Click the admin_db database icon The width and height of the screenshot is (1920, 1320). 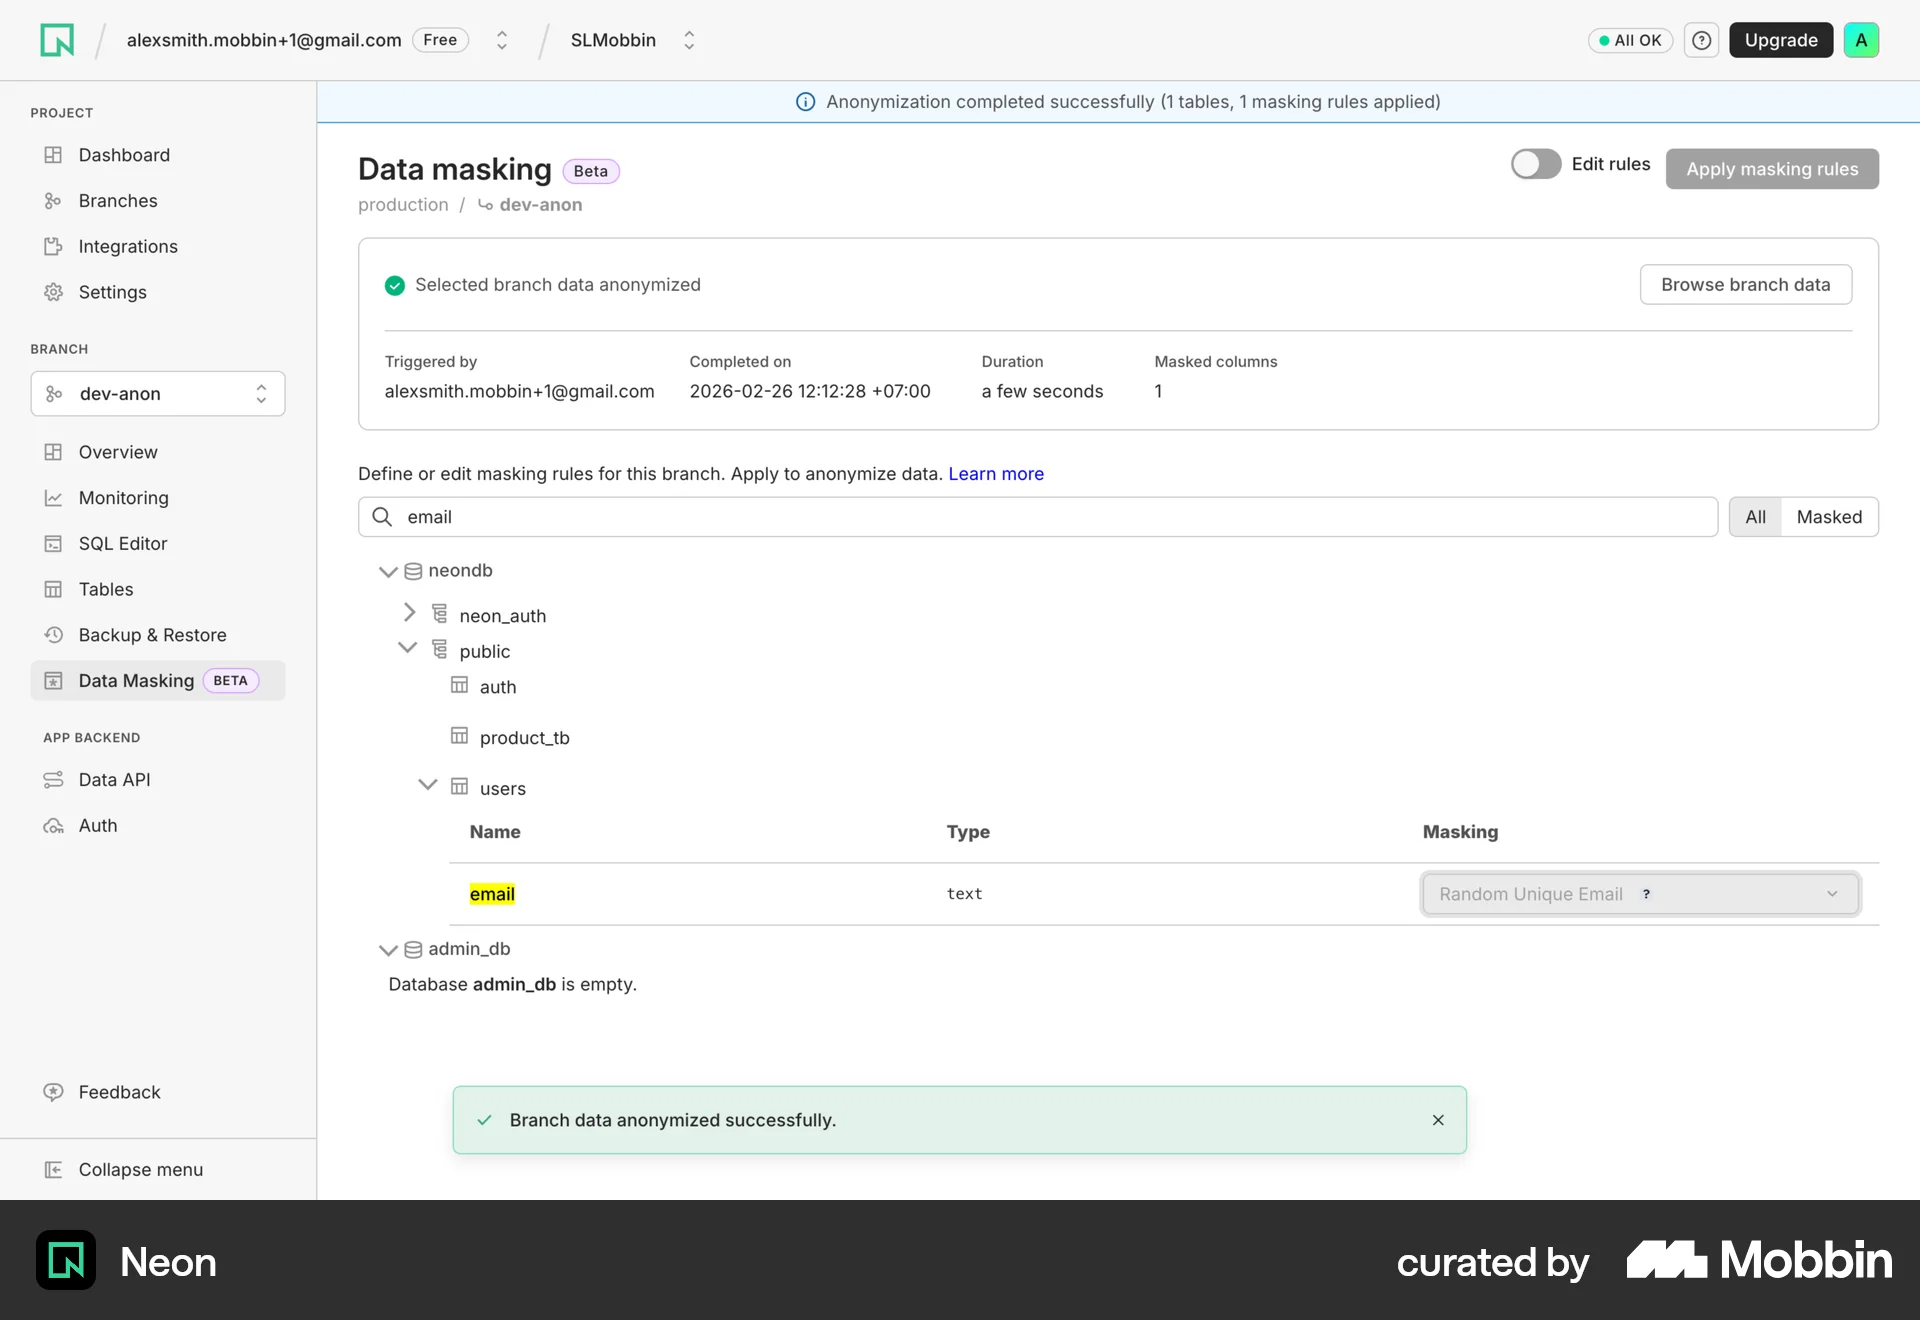pos(413,949)
